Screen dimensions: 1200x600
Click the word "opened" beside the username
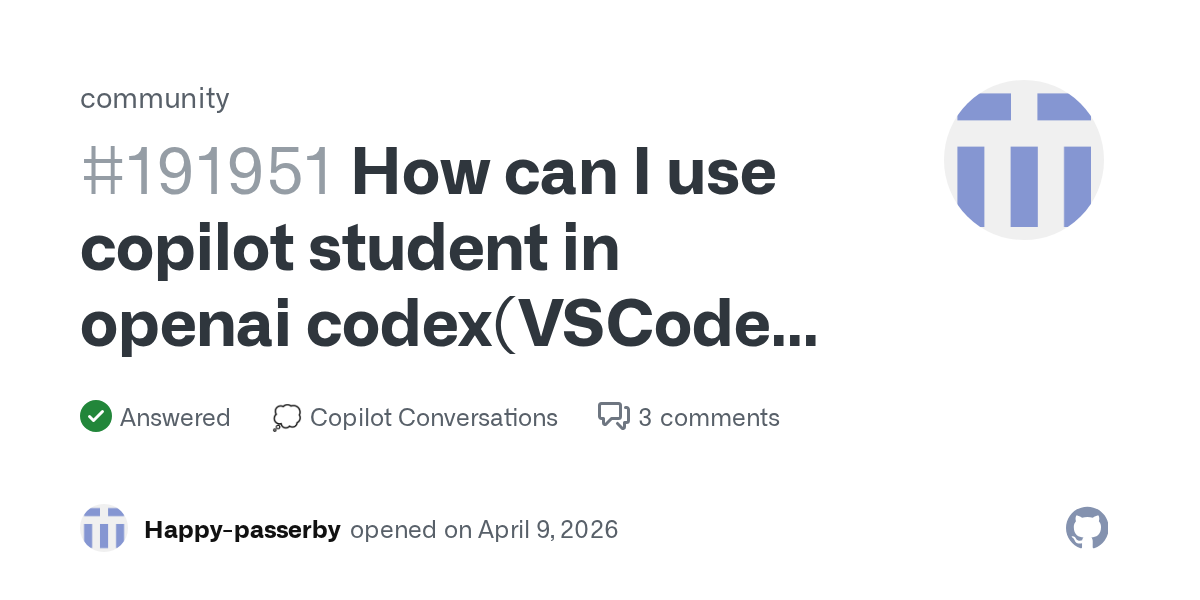click(x=393, y=529)
